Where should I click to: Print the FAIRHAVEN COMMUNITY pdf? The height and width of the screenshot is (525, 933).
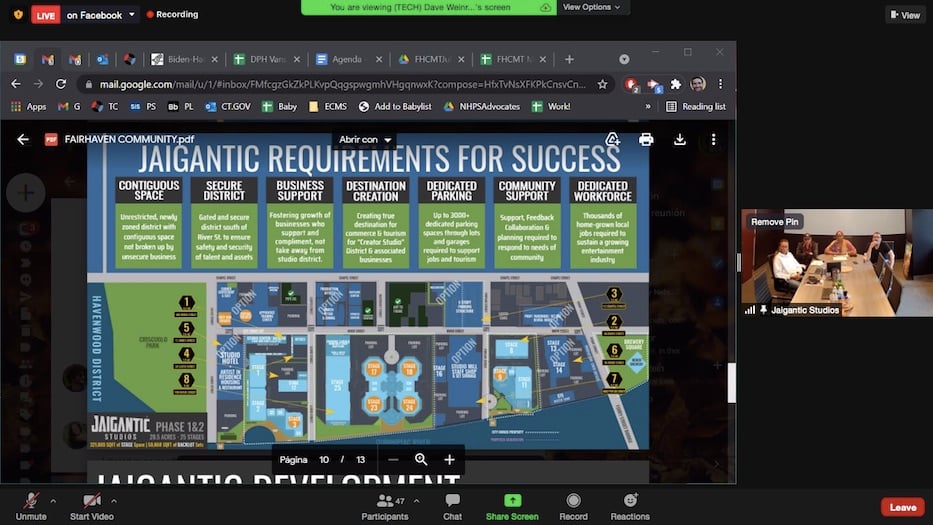pyautogui.click(x=646, y=139)
